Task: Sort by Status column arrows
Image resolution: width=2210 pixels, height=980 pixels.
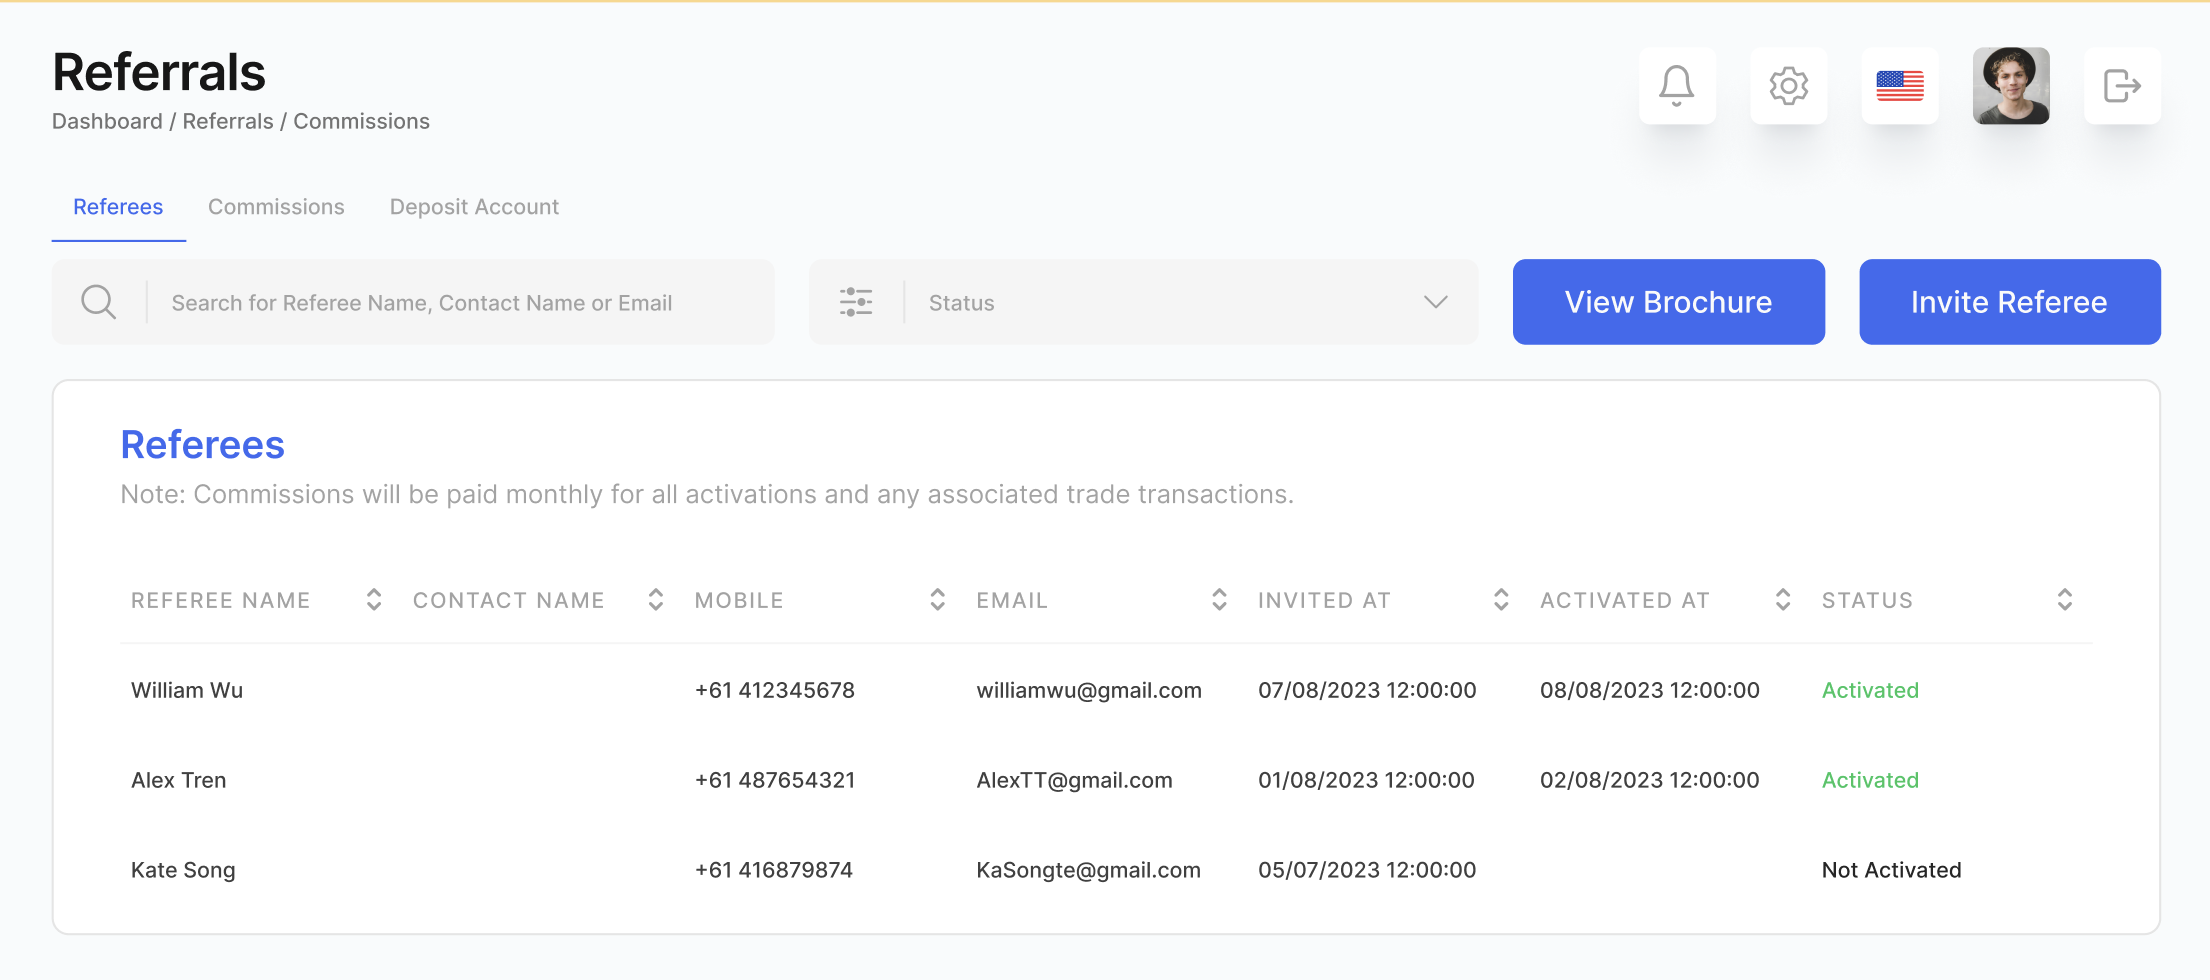Action: pos(2065,600)
